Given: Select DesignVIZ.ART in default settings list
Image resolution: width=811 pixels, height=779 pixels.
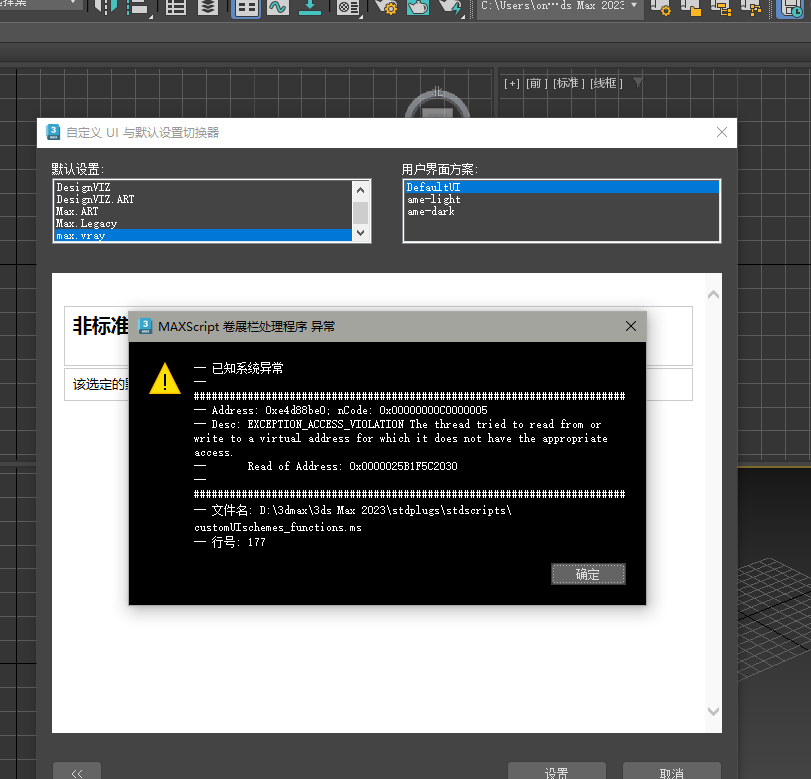Looking at the screenshot, I should click(203, 199).
